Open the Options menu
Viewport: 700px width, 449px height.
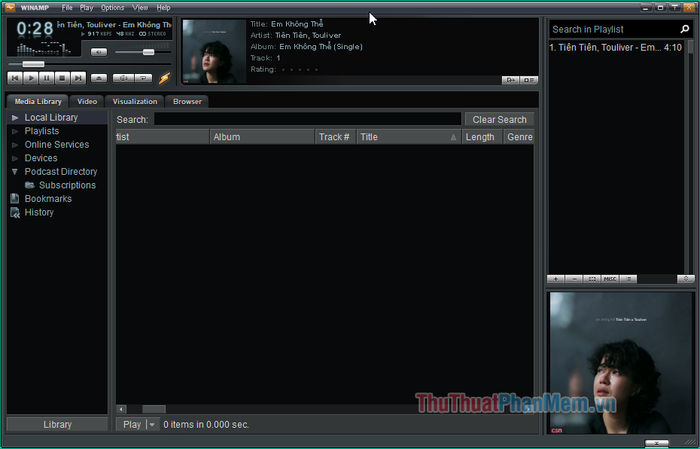[112, 8]
